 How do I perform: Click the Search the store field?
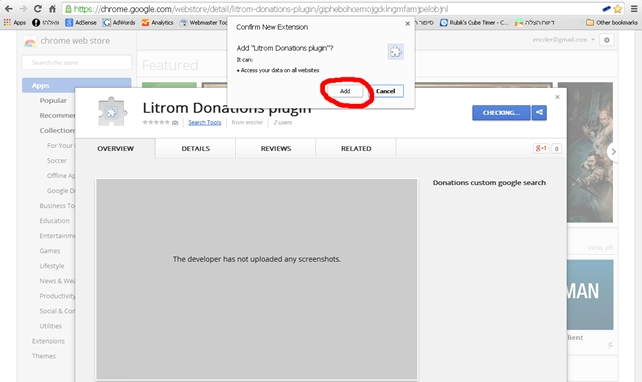click(77, 63)
